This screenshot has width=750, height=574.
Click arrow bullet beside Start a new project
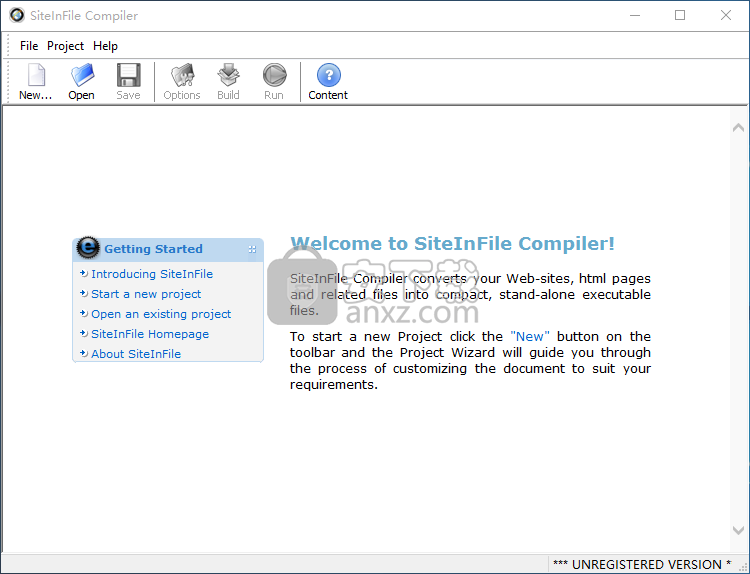[x=84, y=294]
